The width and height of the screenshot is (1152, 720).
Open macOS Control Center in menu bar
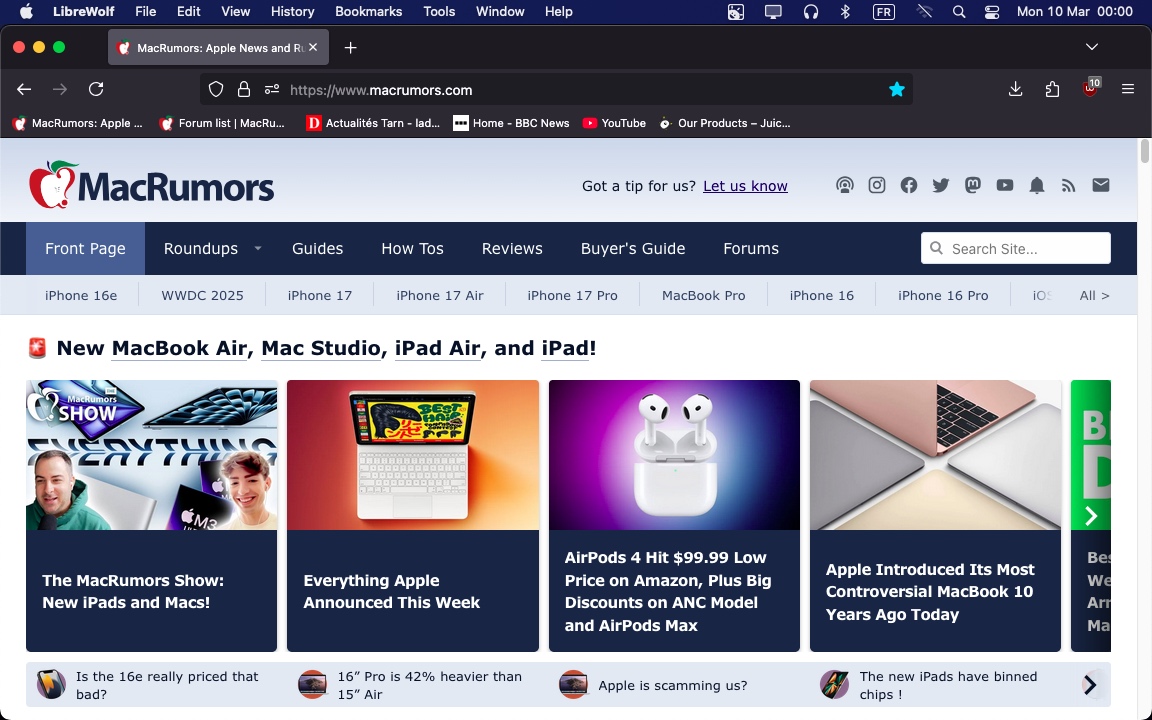coord(992,12)
